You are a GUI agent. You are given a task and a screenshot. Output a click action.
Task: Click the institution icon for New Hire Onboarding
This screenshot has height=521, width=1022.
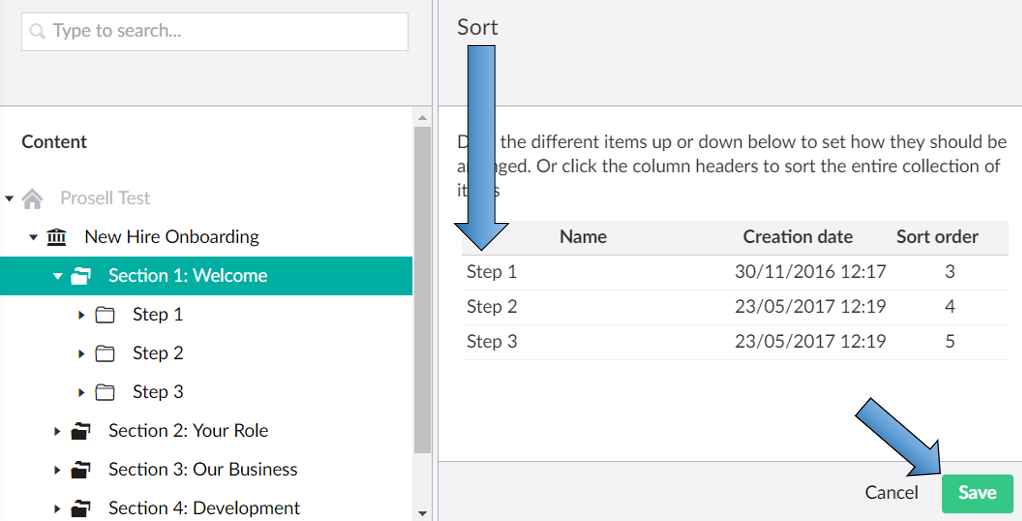click(x=57, y=237)
